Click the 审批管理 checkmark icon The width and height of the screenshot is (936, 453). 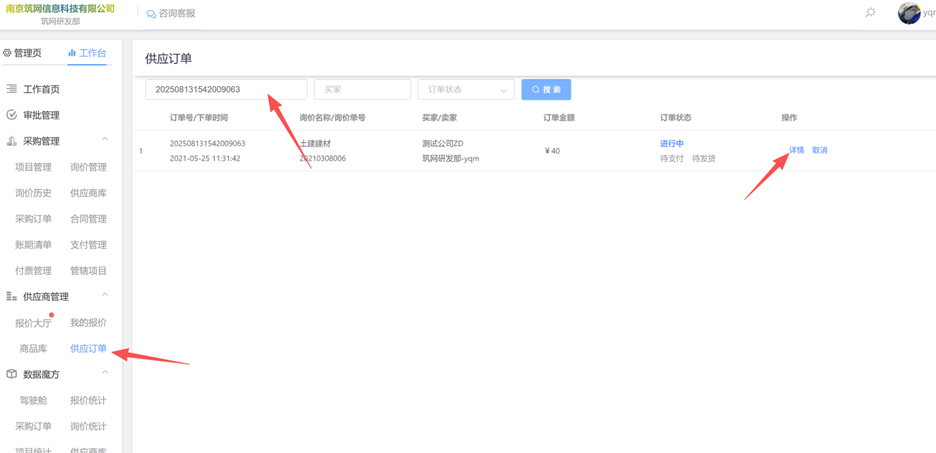12,115
